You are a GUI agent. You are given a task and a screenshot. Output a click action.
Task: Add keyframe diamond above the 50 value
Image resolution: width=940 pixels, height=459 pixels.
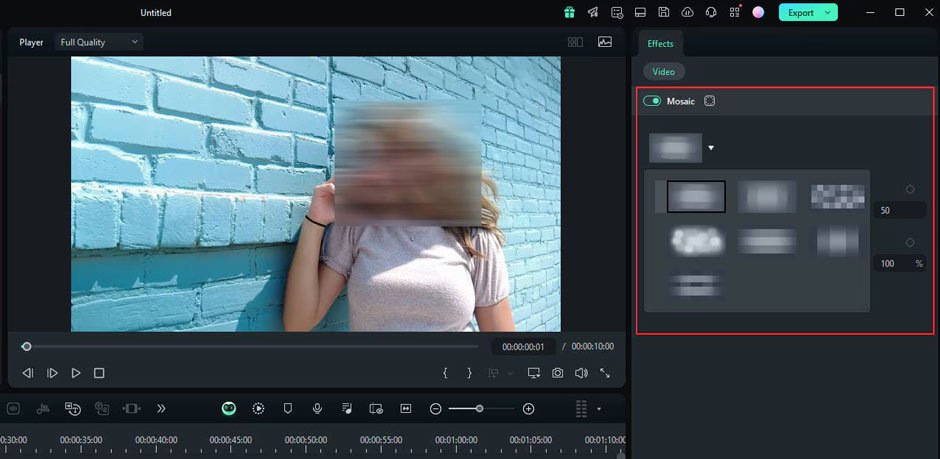(910, 189)
